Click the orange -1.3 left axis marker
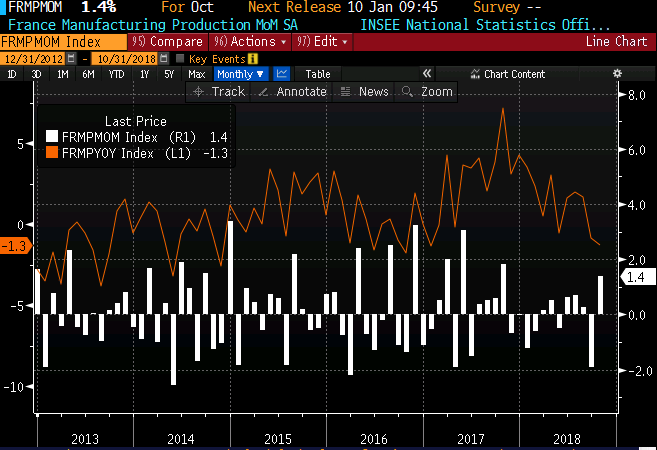 [16, 246]
